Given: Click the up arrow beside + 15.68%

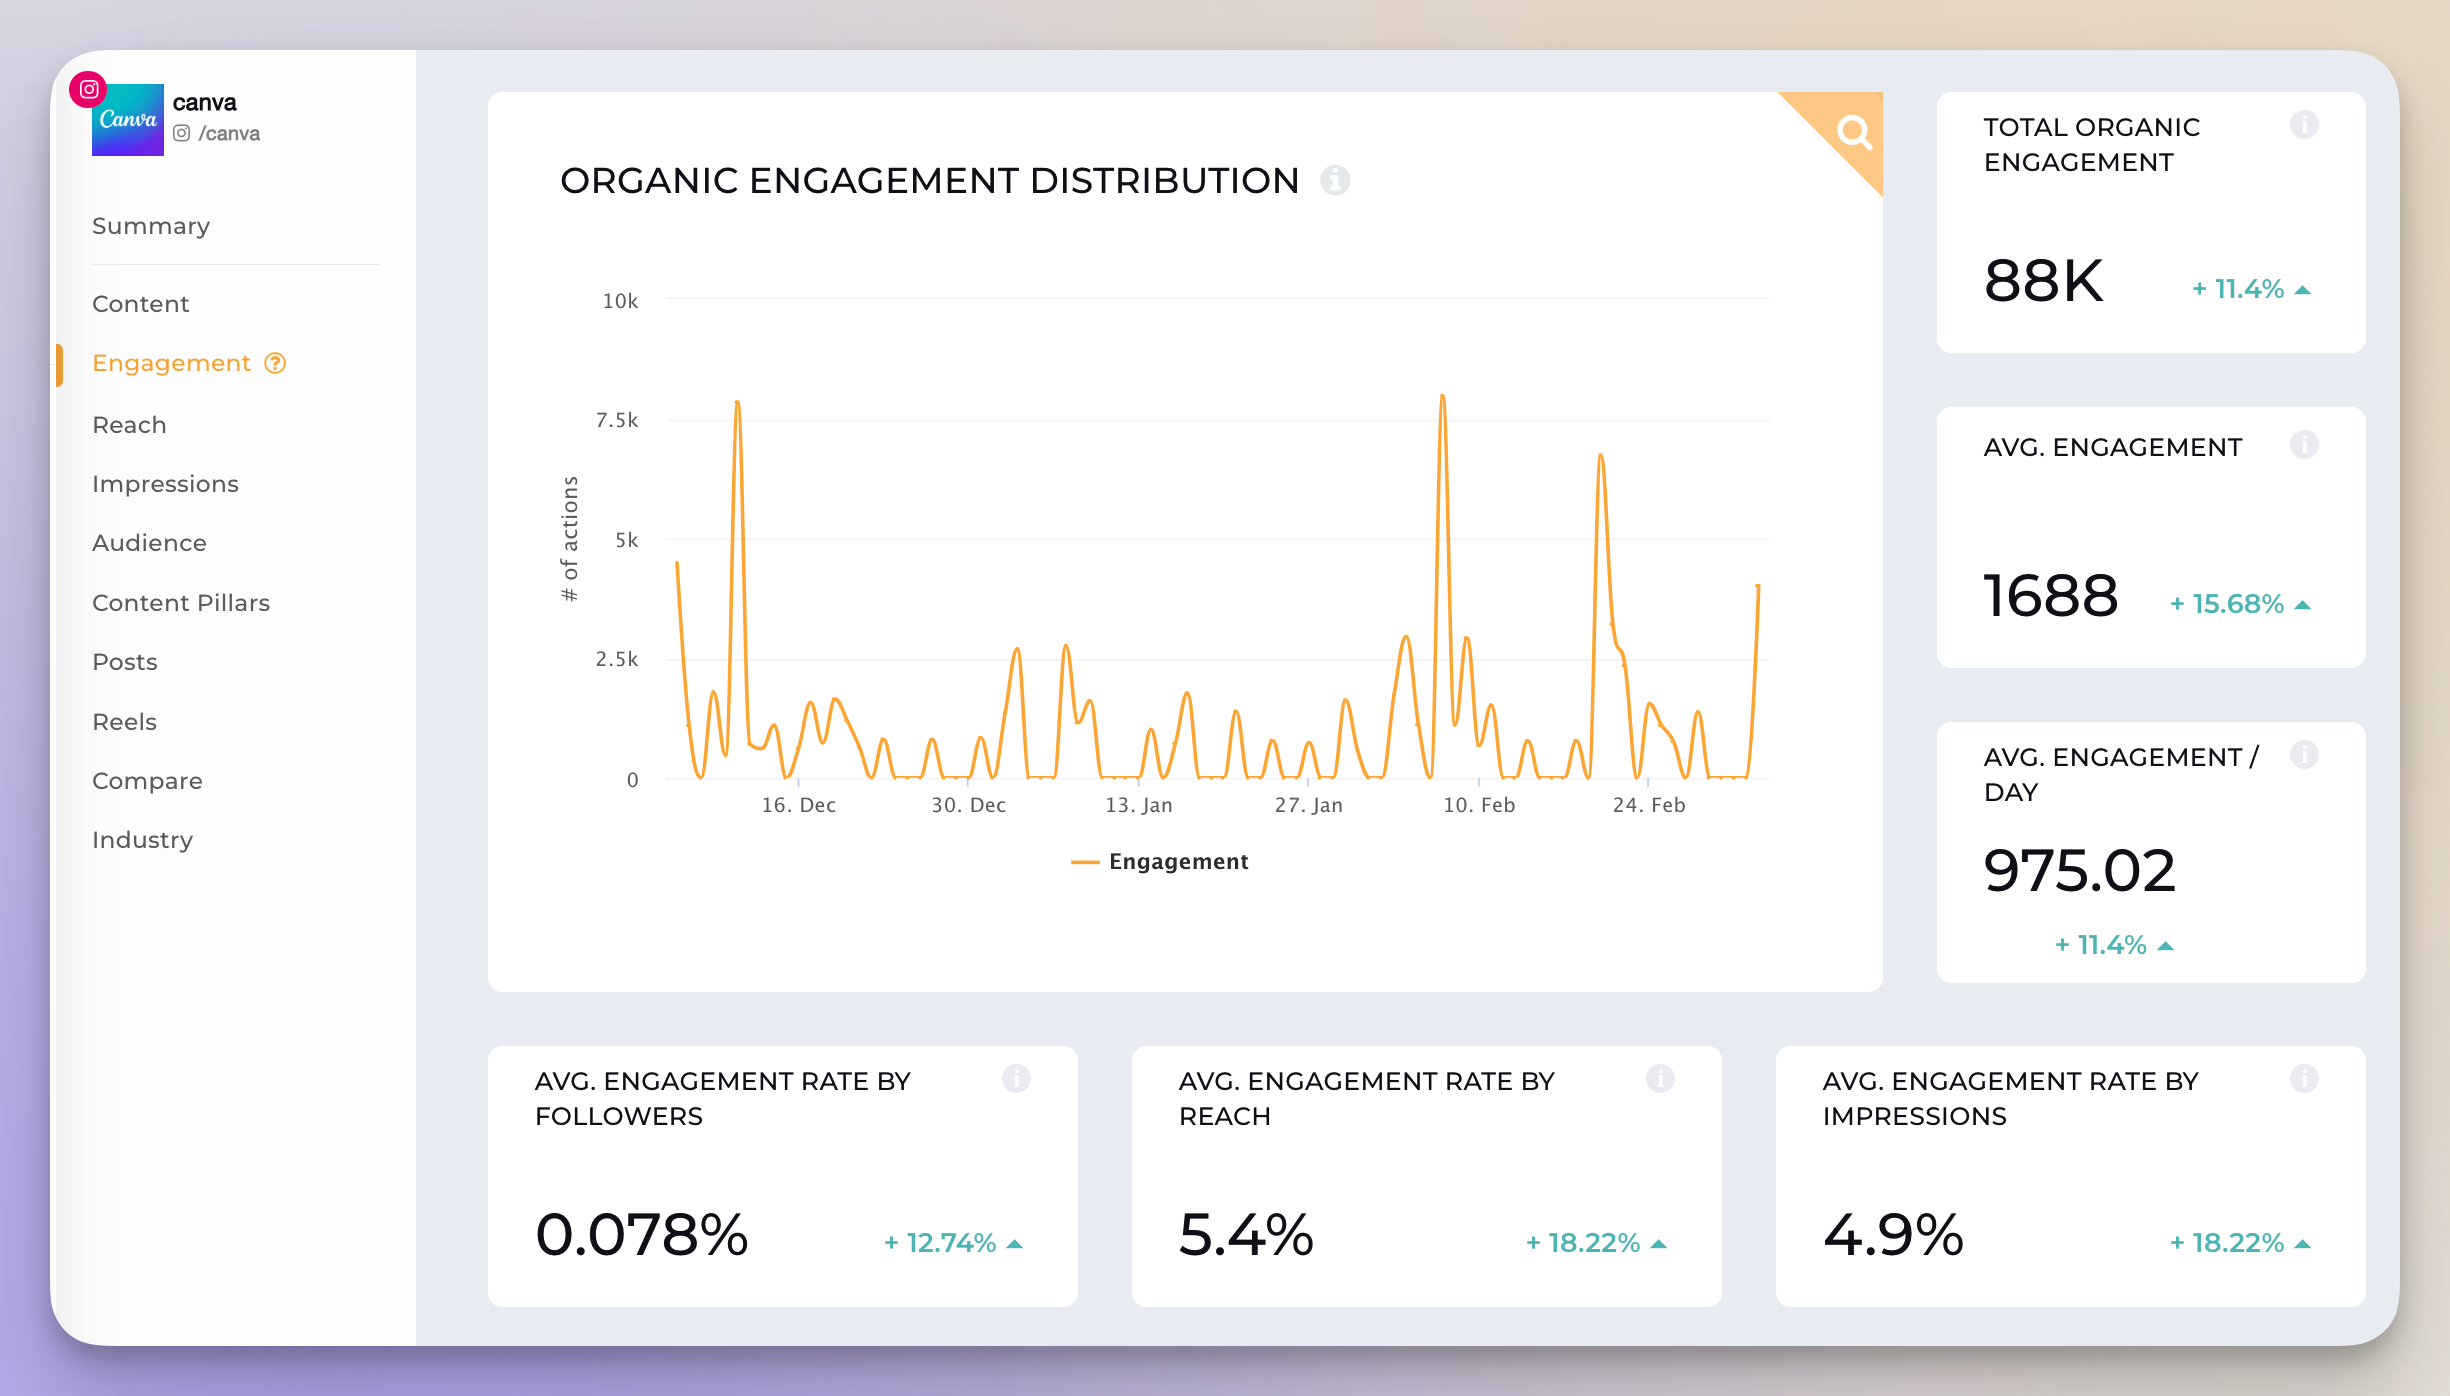Looking at the screenshot, I should click(x=2303, y=605).
